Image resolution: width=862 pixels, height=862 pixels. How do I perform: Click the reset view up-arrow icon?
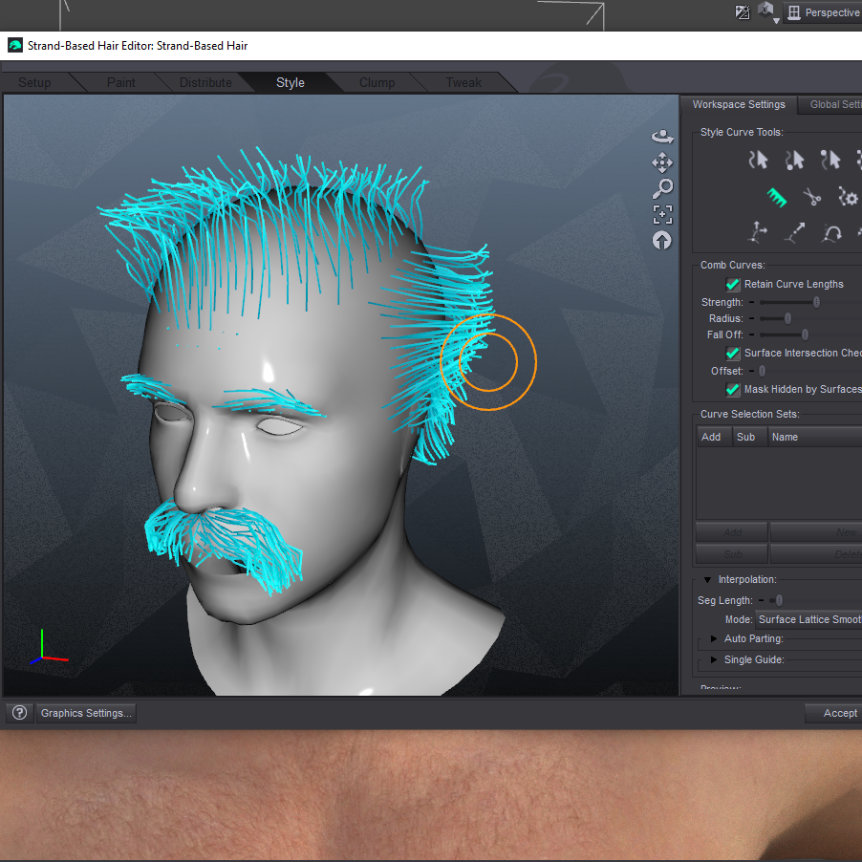click(x=662, y=240)
